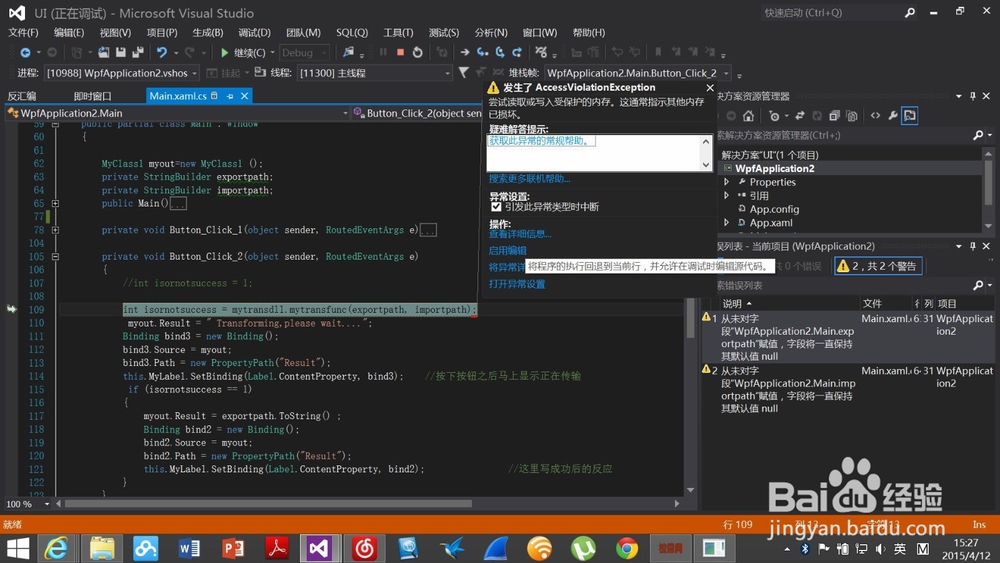Open the 工具(T) Tools menu
The height and width of the screenshot is (563, 1000).
coord(398,33)
